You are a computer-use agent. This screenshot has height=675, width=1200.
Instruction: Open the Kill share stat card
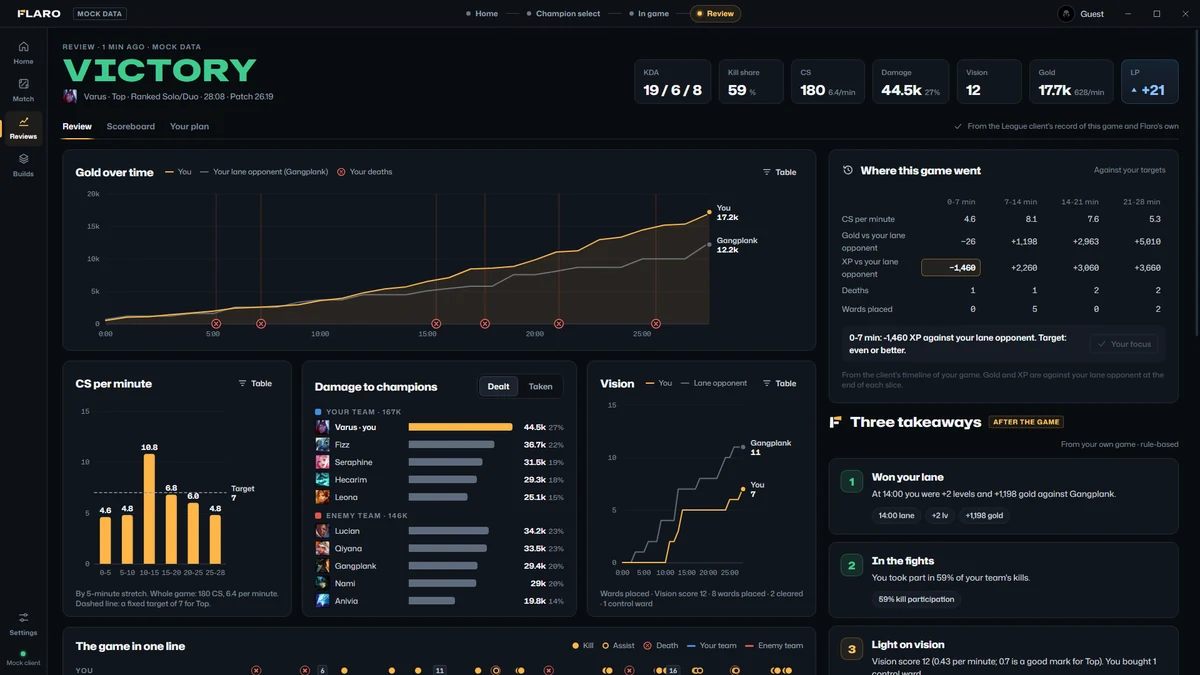751,82
